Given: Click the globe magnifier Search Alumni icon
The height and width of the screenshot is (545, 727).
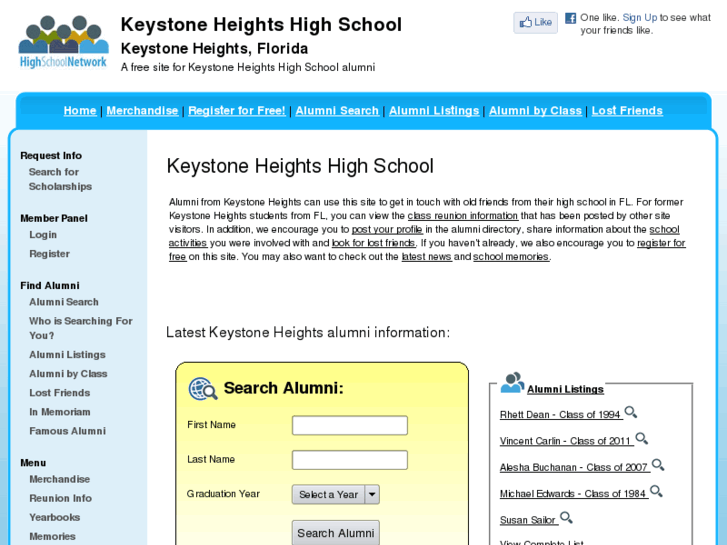Looking at the screenshot, I should click(203, 389).
